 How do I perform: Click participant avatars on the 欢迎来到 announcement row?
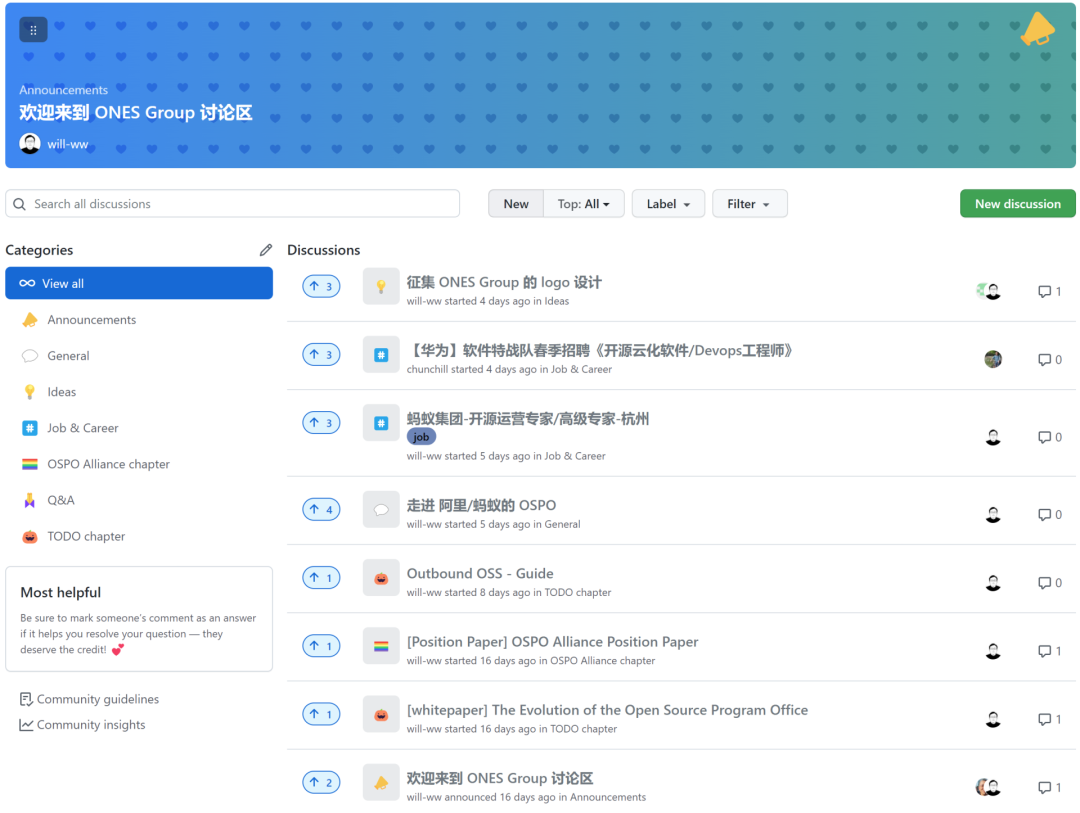pos(989,787)
